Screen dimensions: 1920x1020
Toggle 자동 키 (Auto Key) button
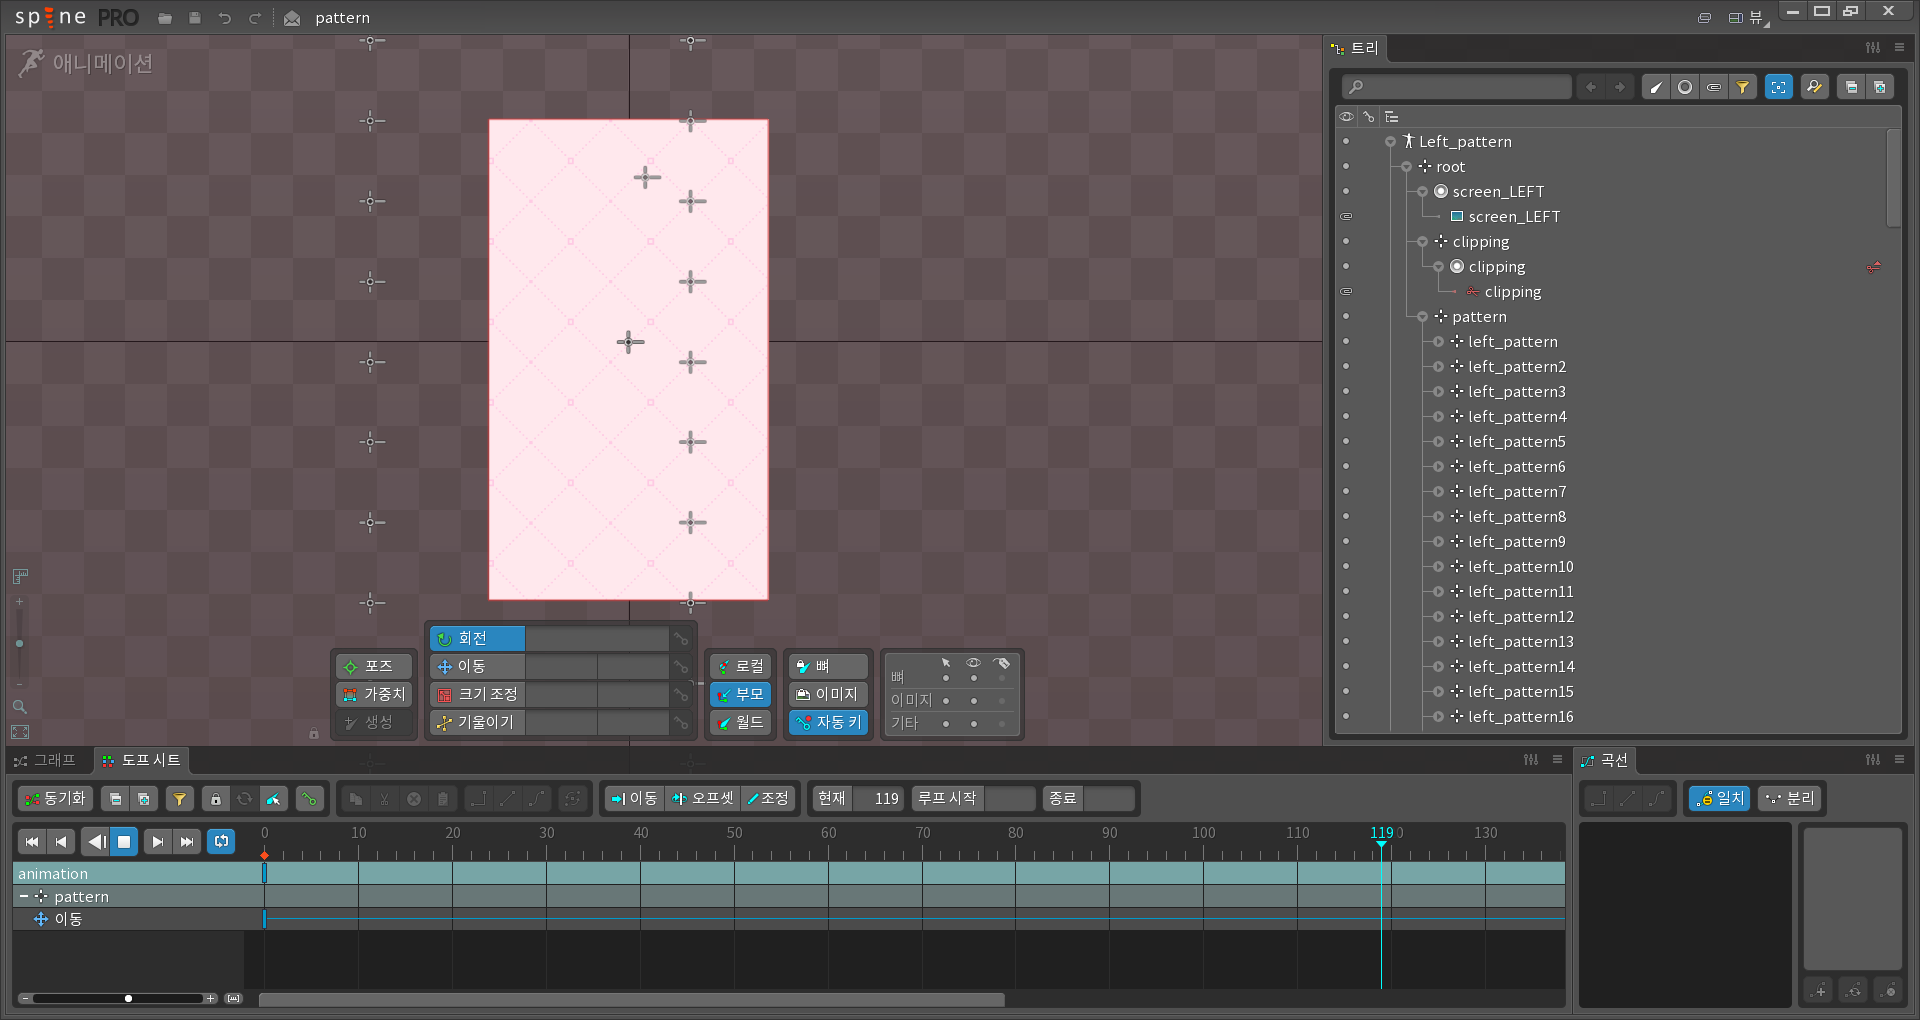coord(828,723)
